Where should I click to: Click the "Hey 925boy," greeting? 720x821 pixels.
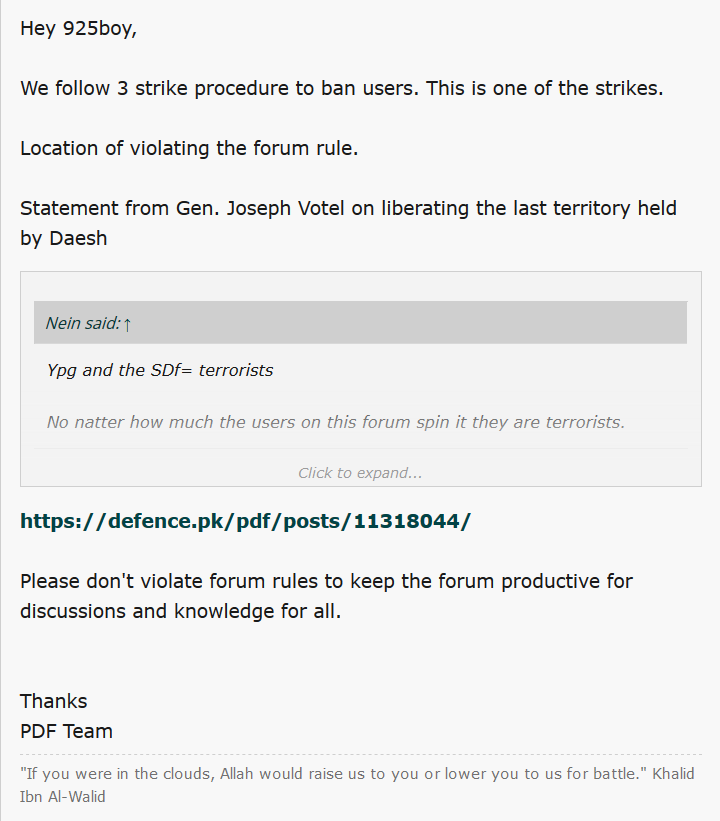pos(79,28)
